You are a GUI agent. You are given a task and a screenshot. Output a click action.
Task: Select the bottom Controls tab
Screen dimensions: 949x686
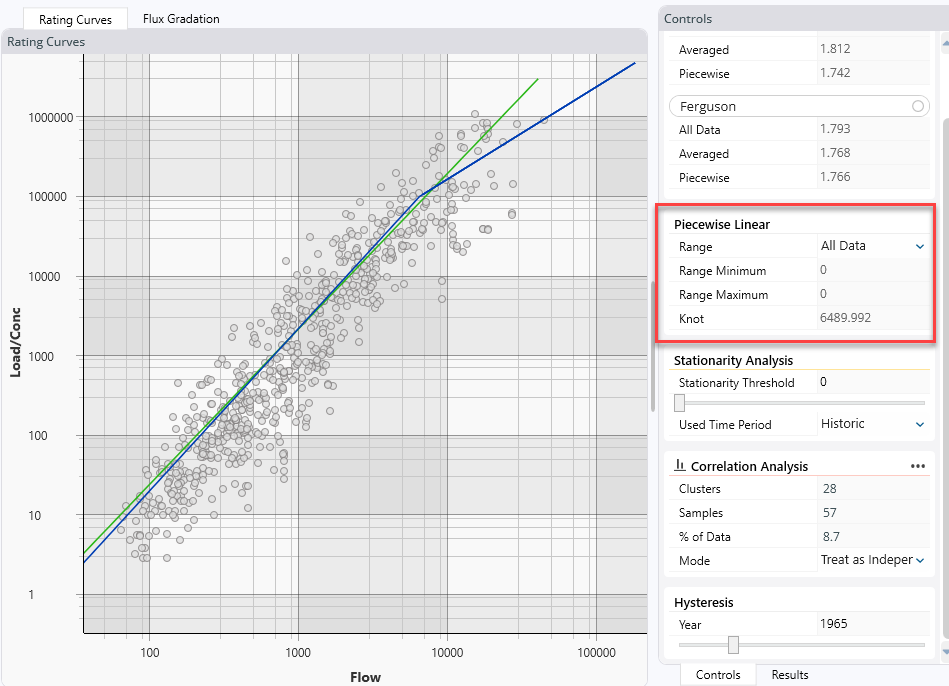click(x=718, y=675)
